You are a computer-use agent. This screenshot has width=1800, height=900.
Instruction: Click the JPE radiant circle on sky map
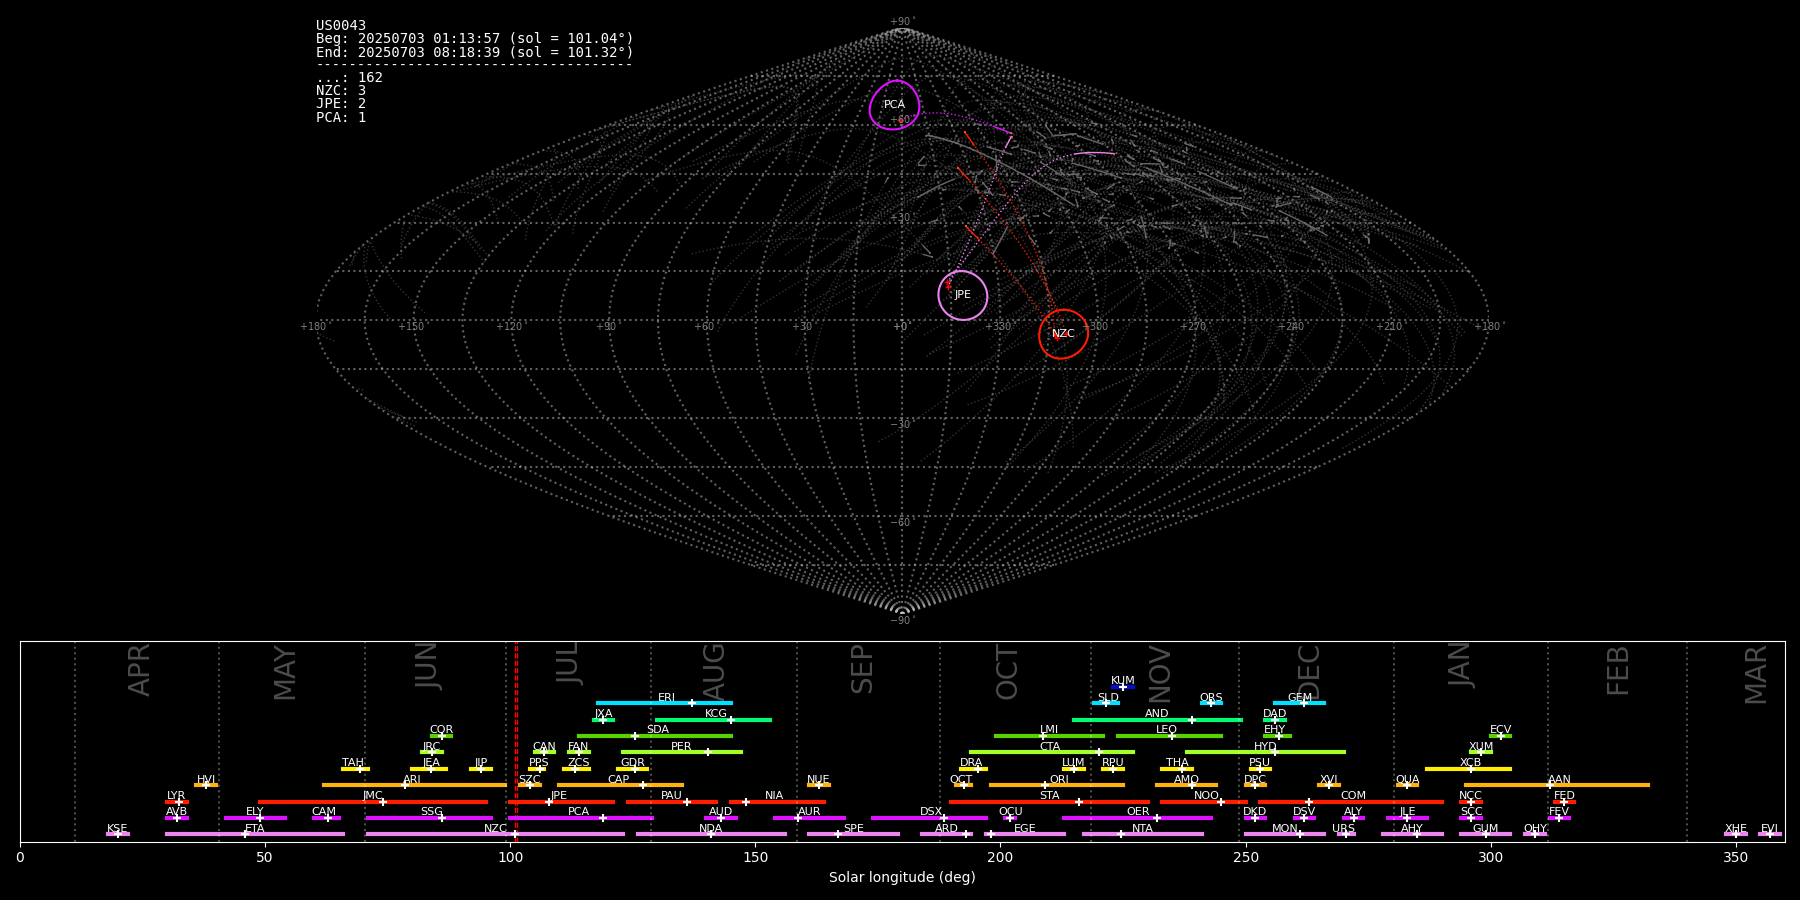(x=962, y=295)
